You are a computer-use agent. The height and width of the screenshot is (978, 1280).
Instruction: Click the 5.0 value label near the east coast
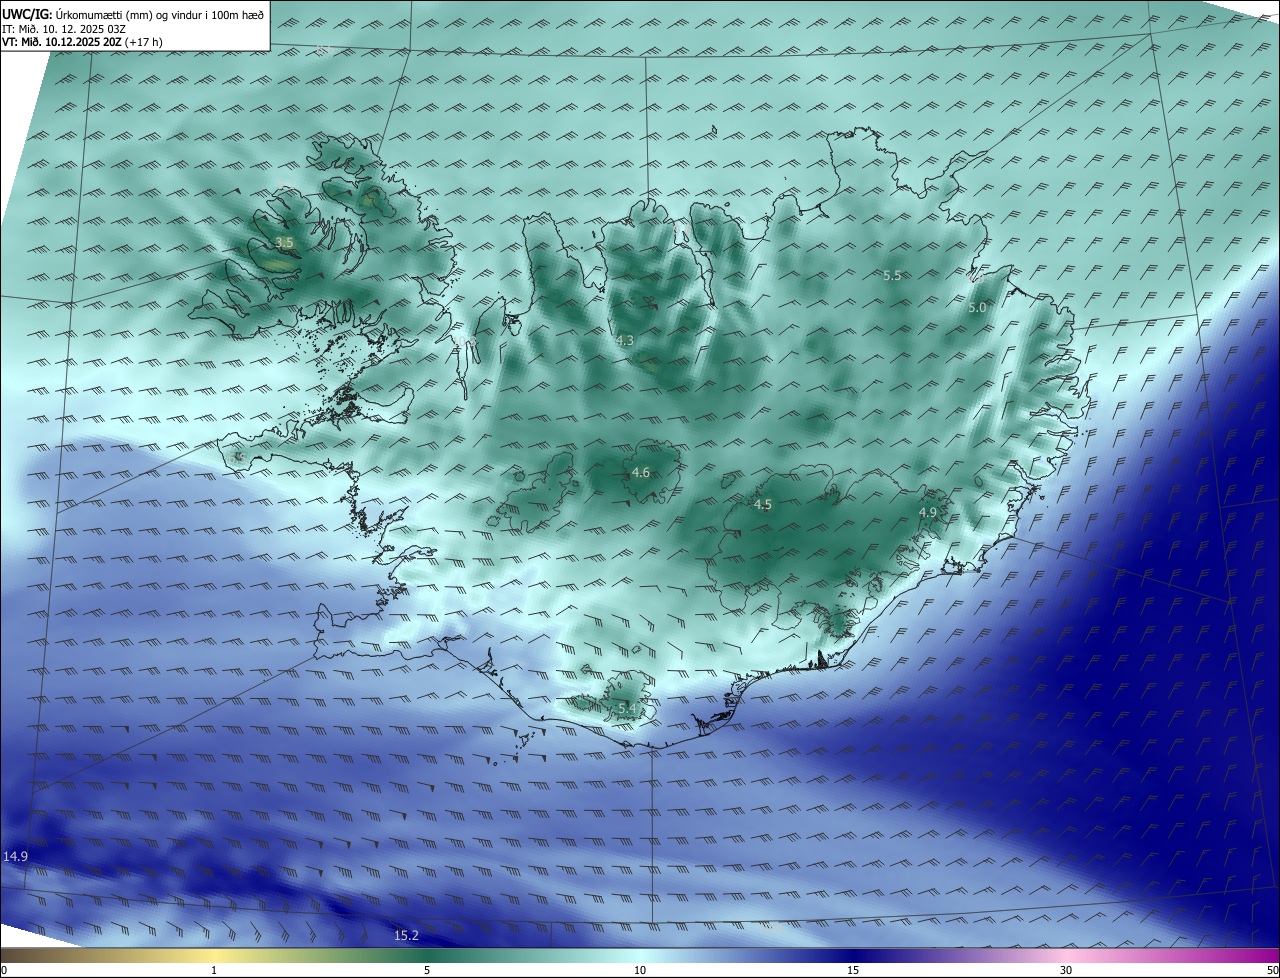[x=977, y=308]
